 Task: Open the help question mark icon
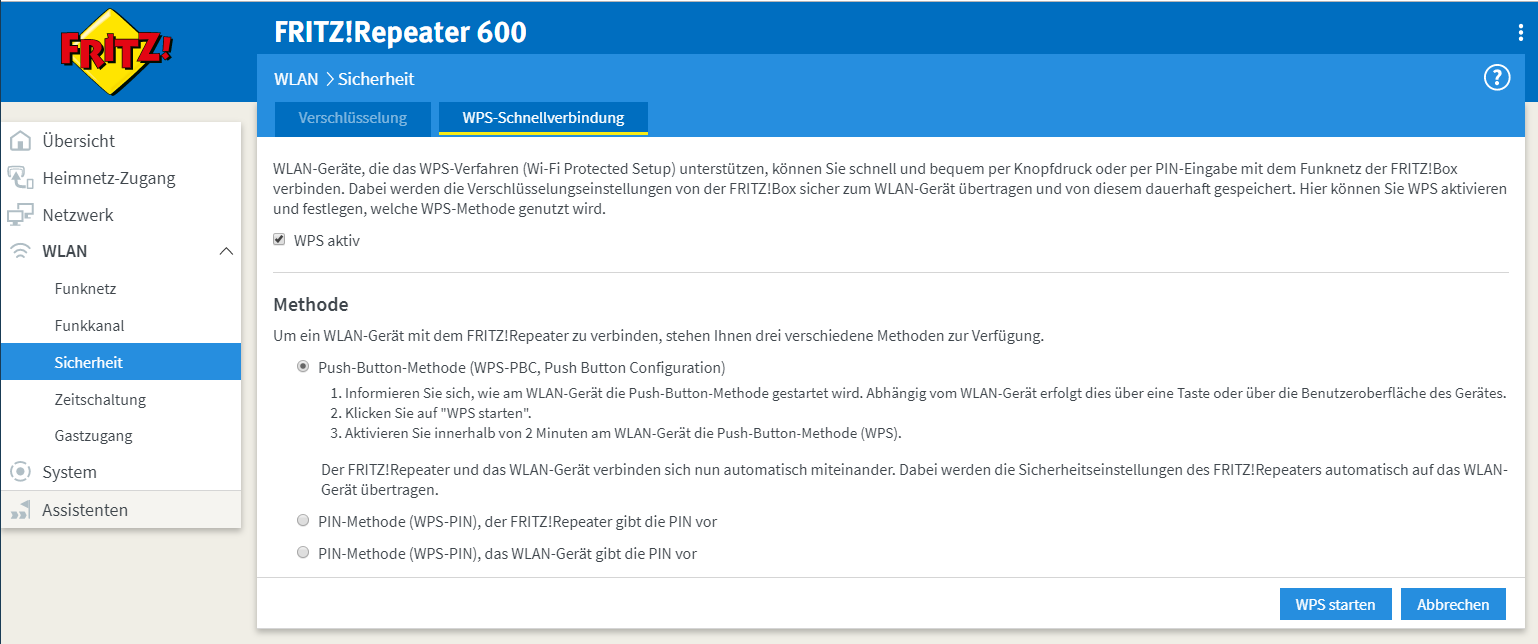click(x=1496, y=78)
